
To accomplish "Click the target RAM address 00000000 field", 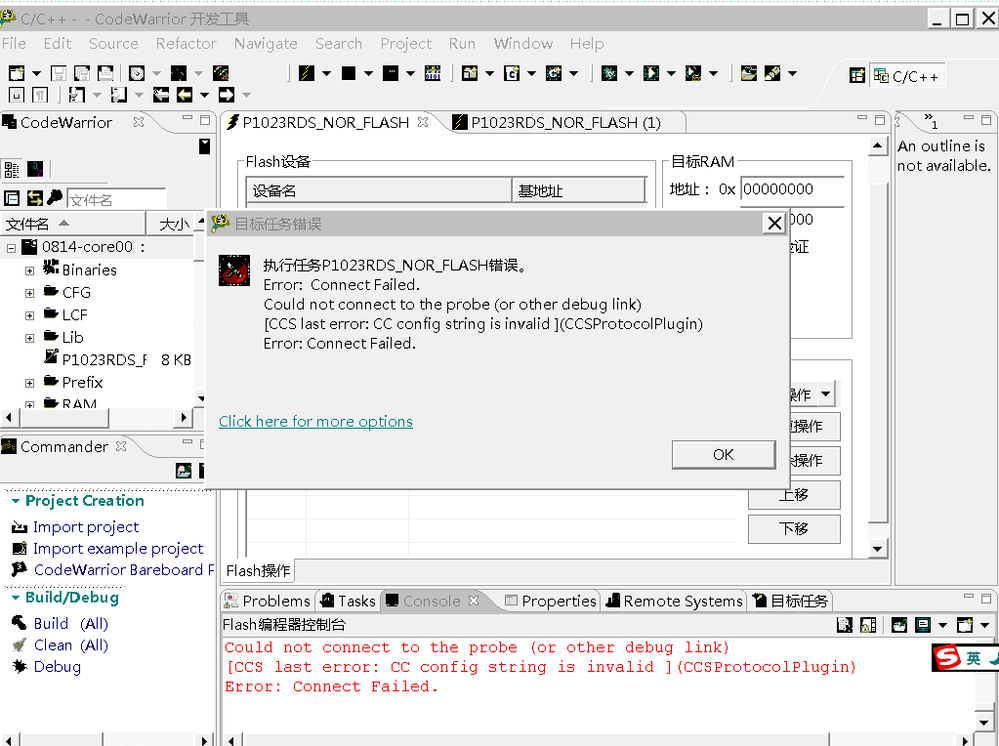I will (x=792, y=189).
